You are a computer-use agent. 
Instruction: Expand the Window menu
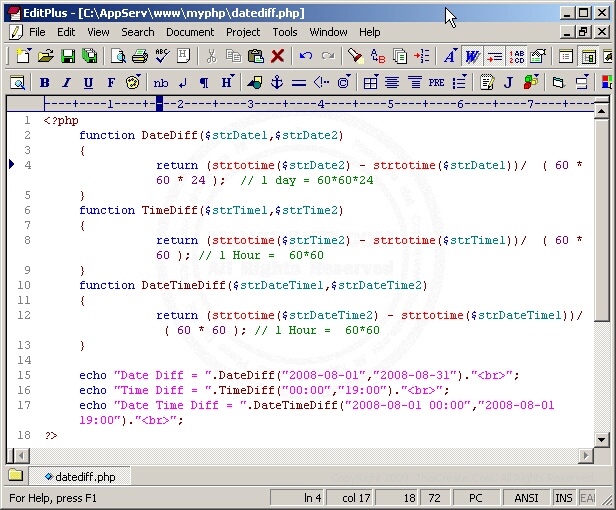click(x=328, y=32)
